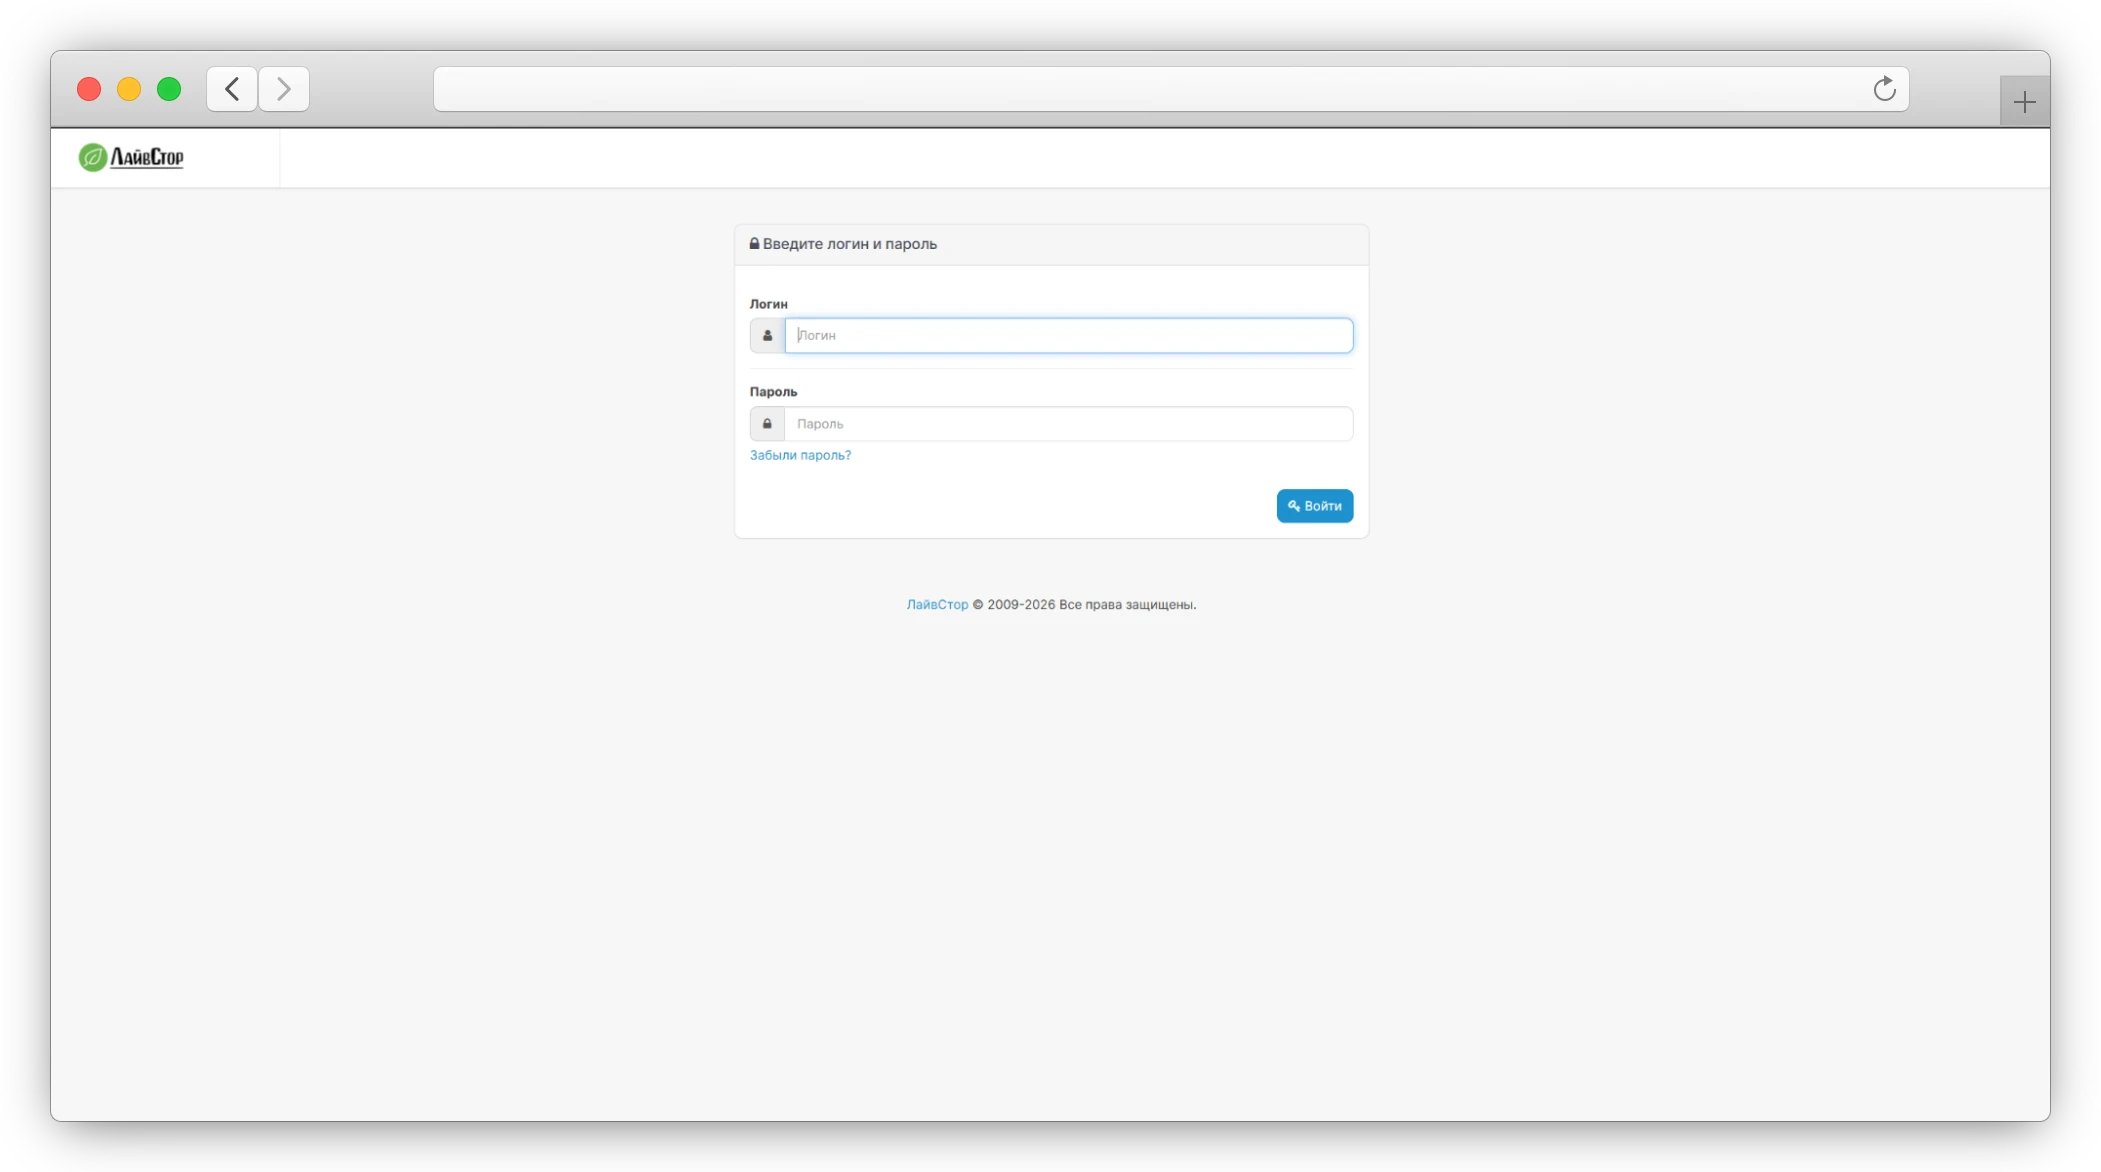
Task: Open a new tab with plus button
Action: point(2024,101)
